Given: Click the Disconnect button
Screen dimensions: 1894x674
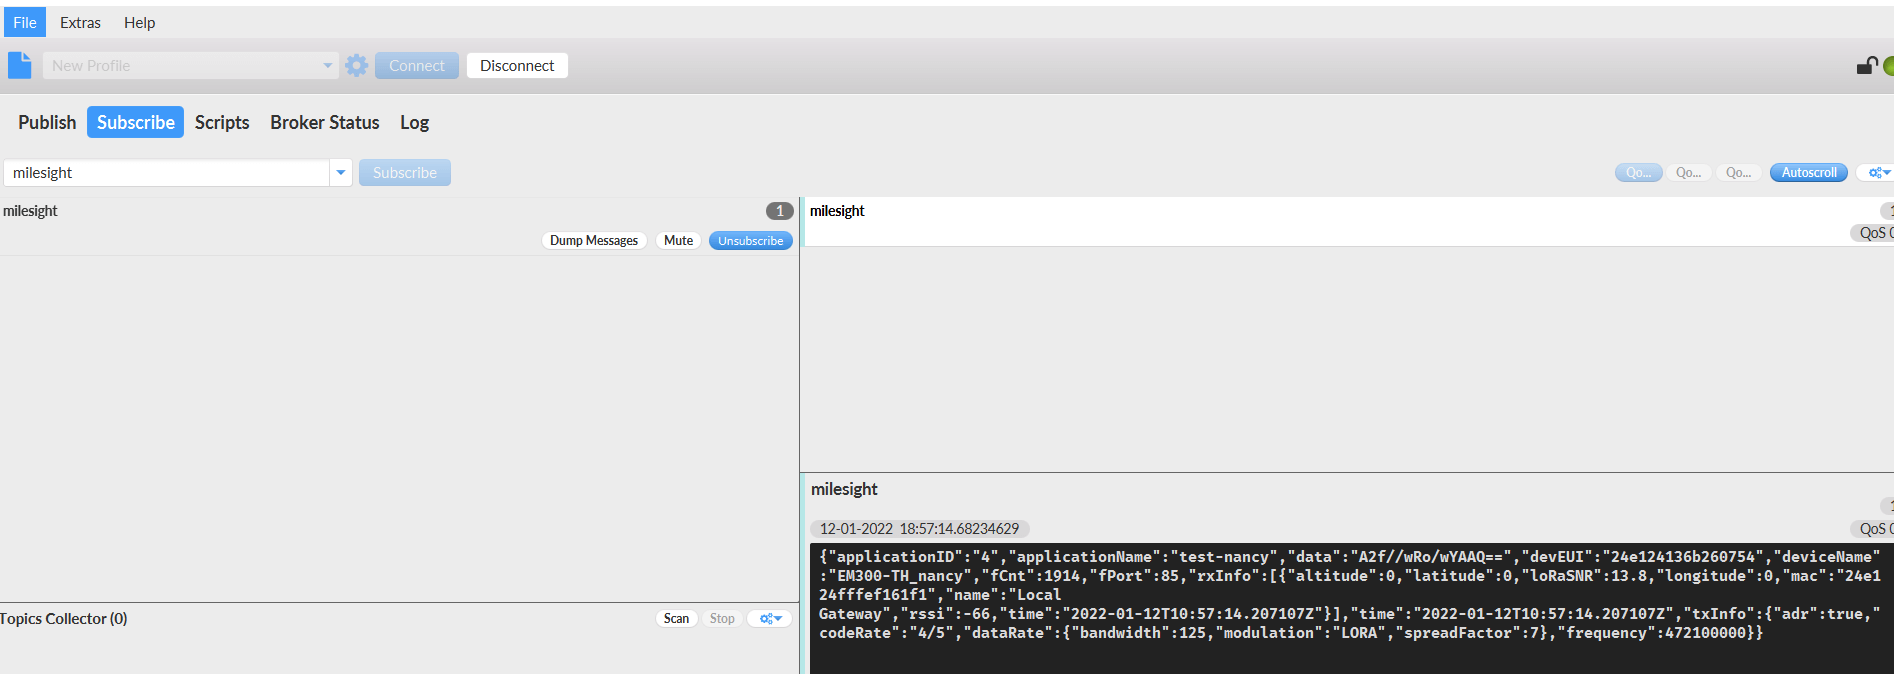Looking at the screenshot, I should [516, 66].
